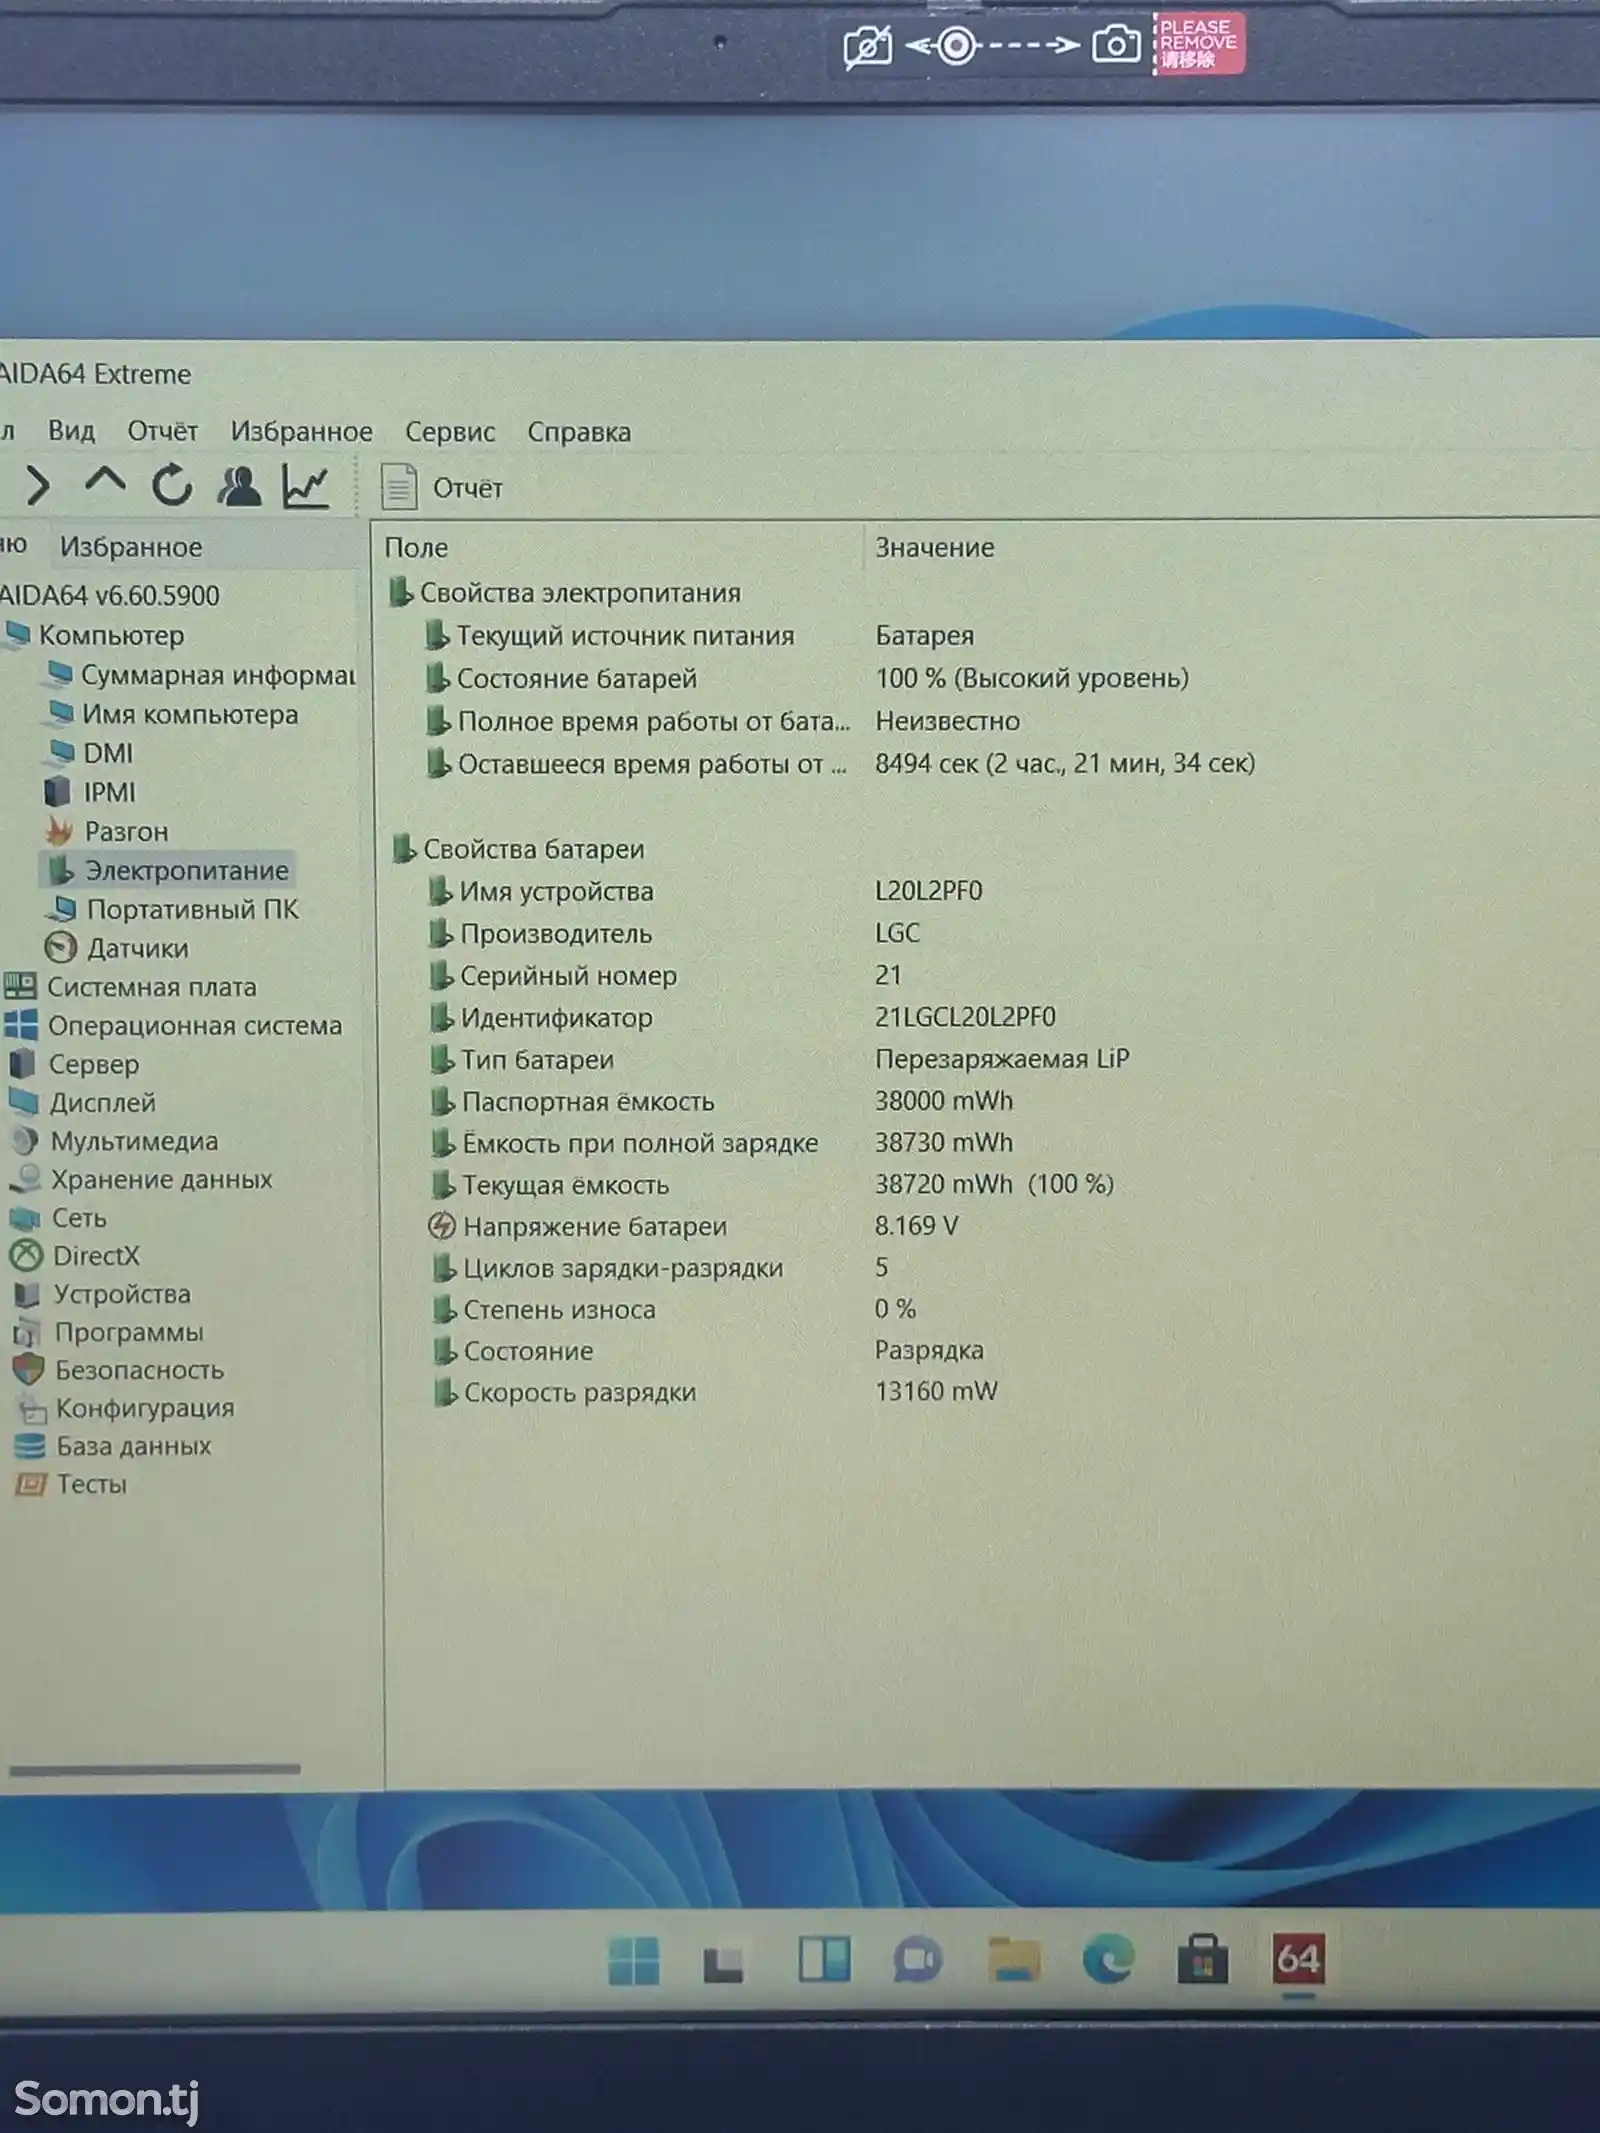1600x2133 pixels.
Task: Click the refresh toolbar icon
Action: pyautogui.click(x=172, y=485)
